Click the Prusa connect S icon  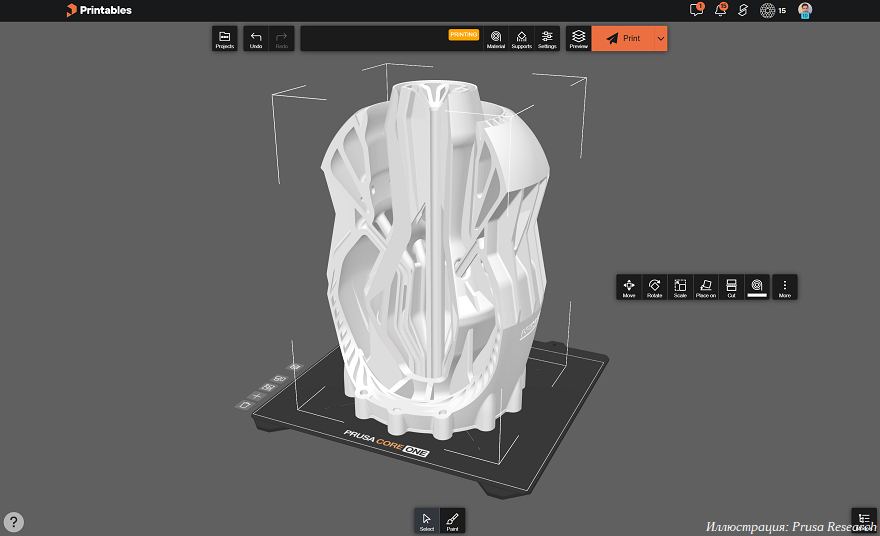[x=743, y=10]
